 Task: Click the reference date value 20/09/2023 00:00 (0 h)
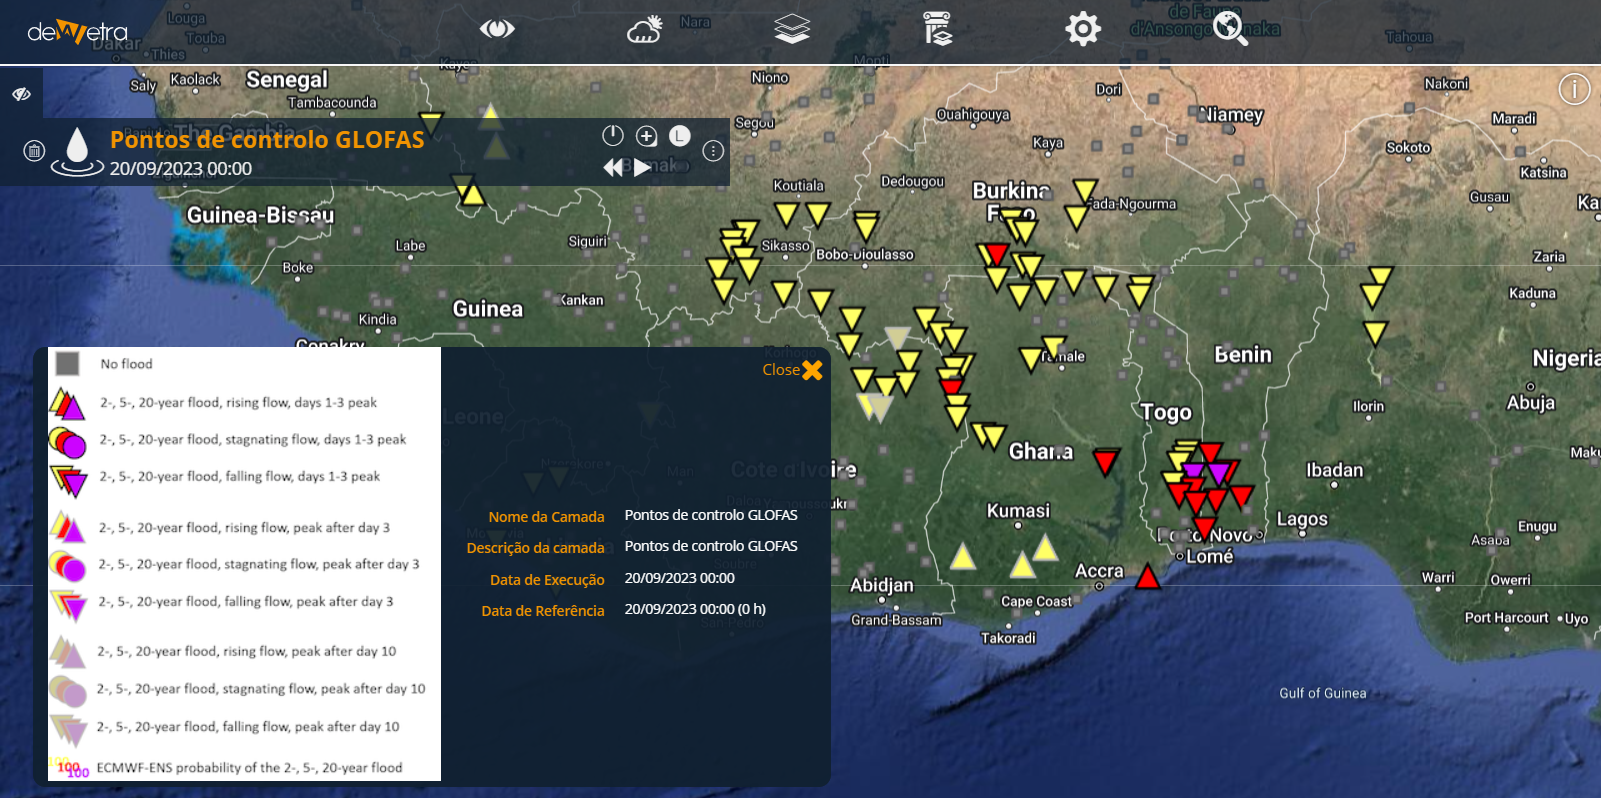pos(695,609)
